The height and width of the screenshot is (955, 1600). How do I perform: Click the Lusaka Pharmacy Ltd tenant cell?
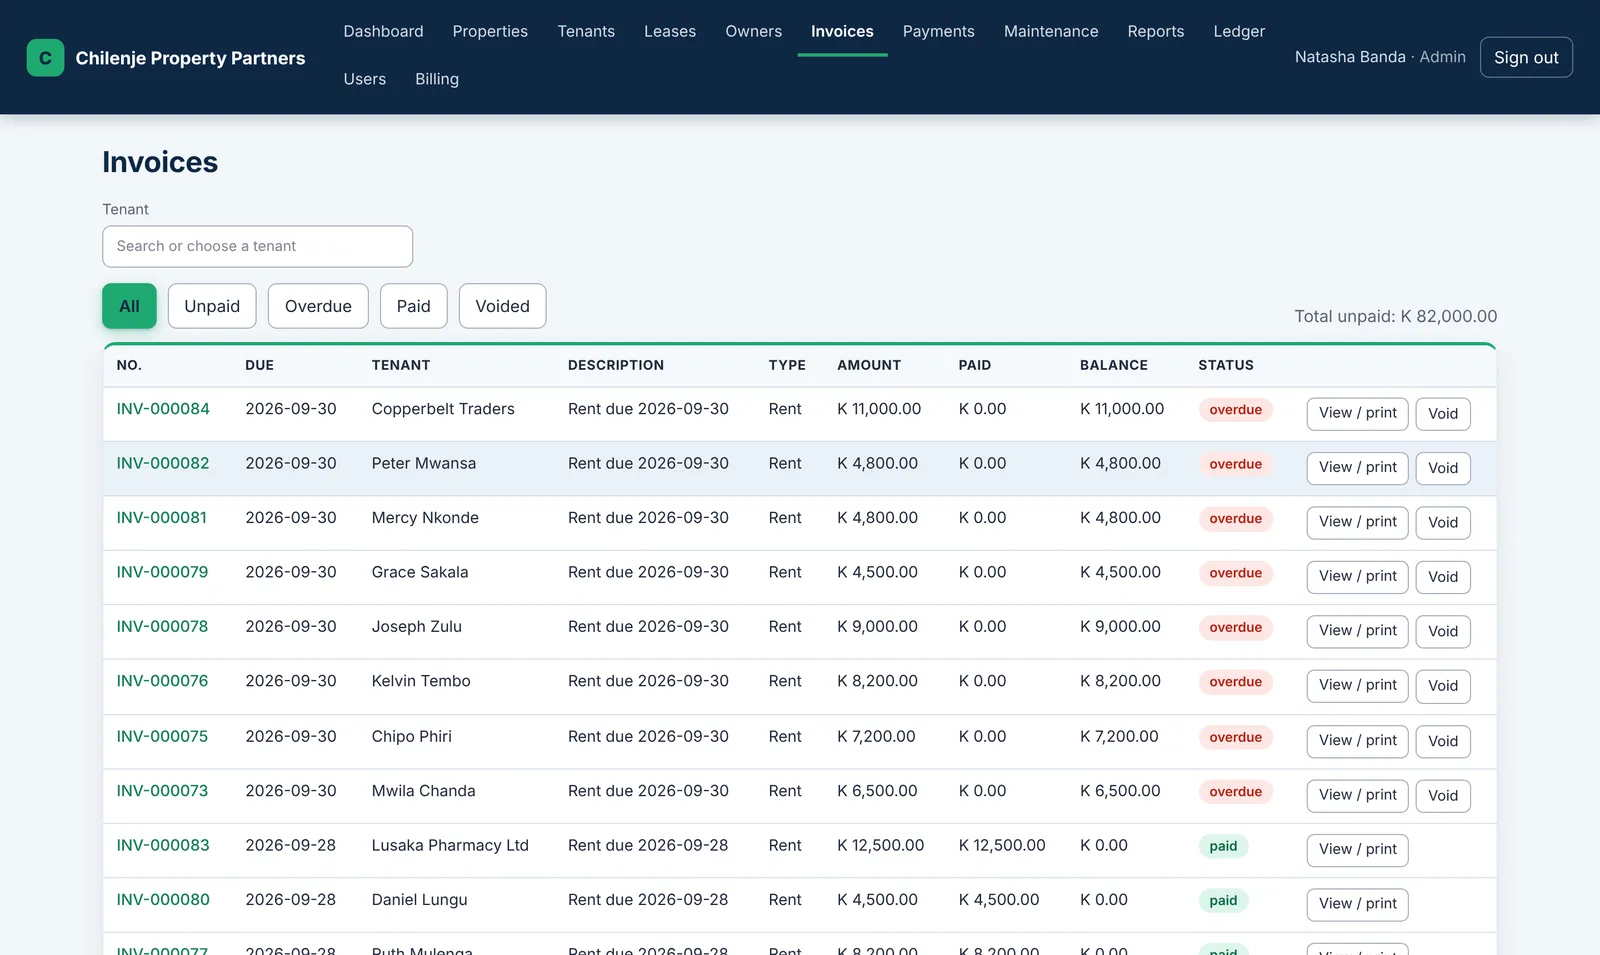(x=450, y=845)
